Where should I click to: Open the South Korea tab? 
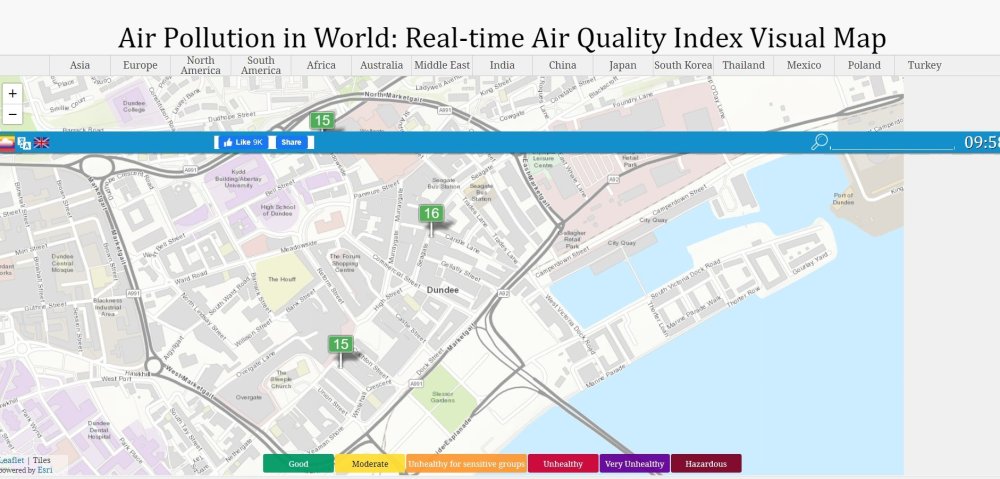(x=683, y=65)
